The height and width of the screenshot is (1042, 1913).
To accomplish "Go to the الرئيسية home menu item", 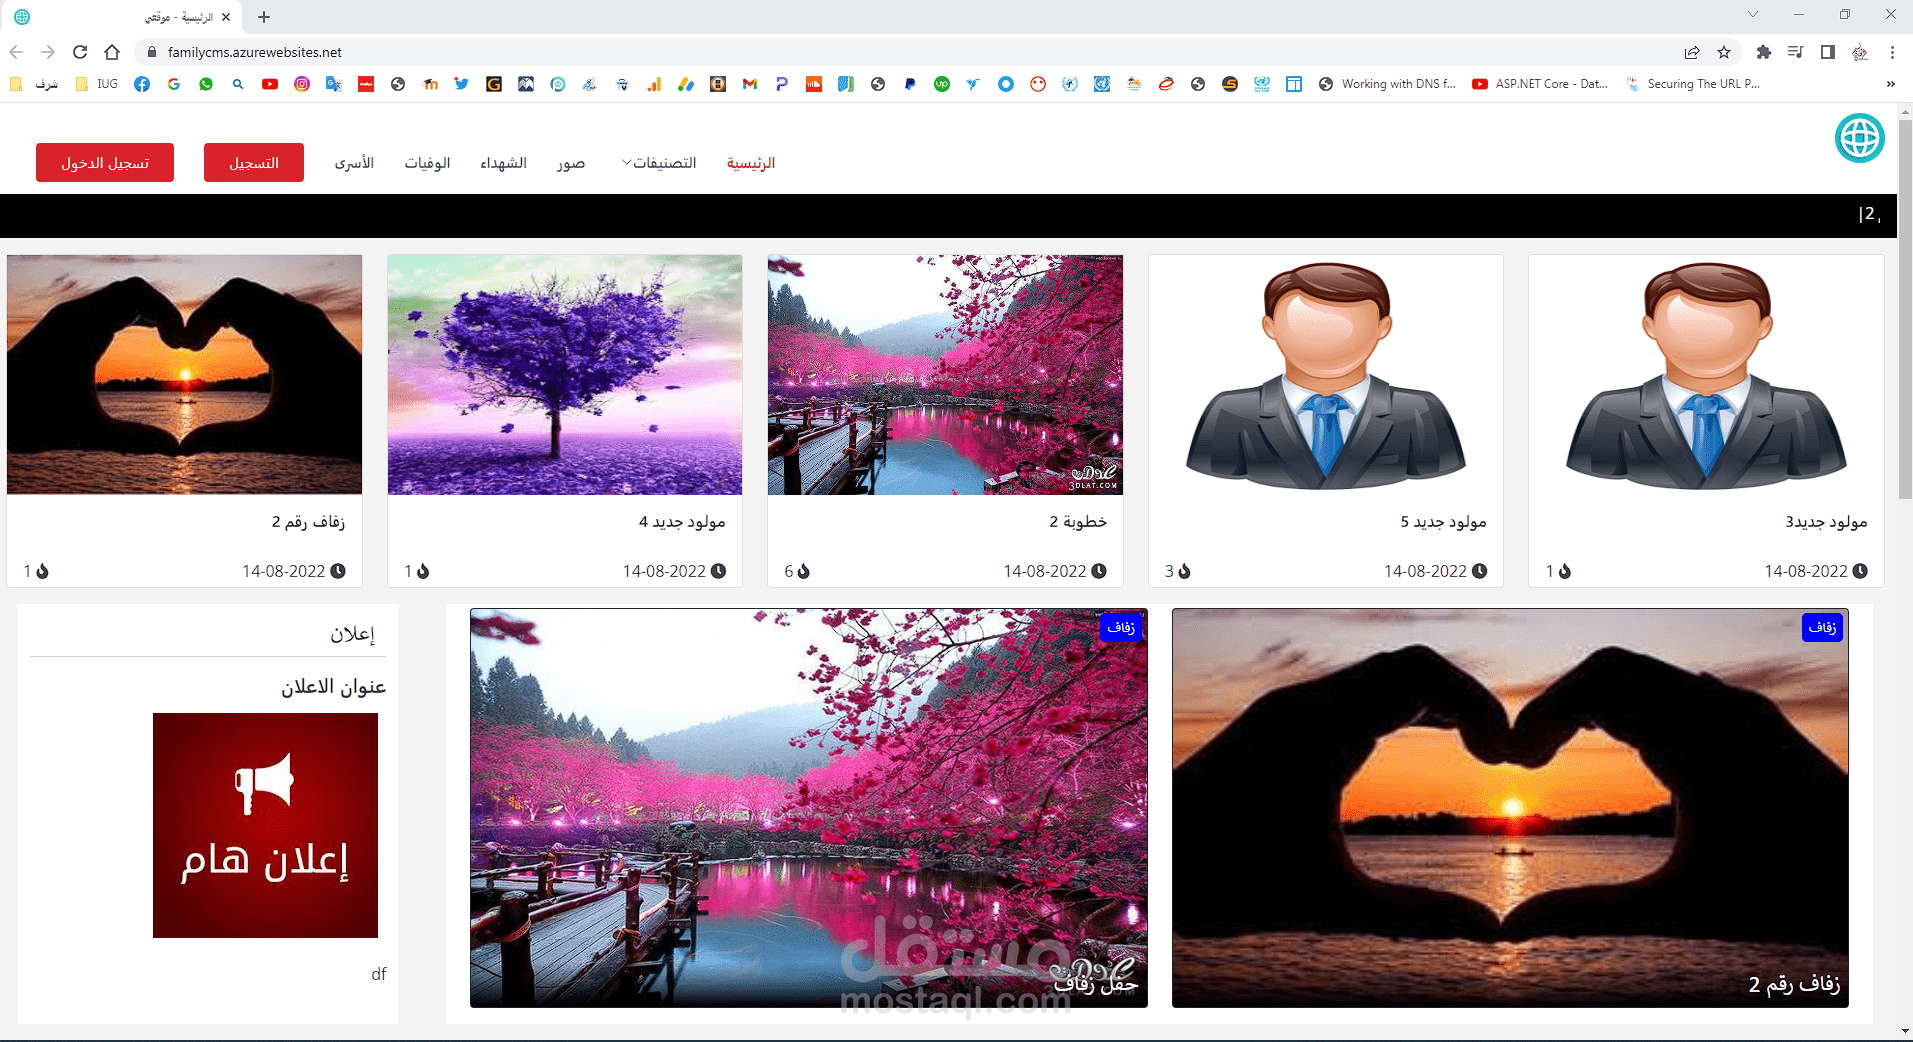I will tap(751, 163).
